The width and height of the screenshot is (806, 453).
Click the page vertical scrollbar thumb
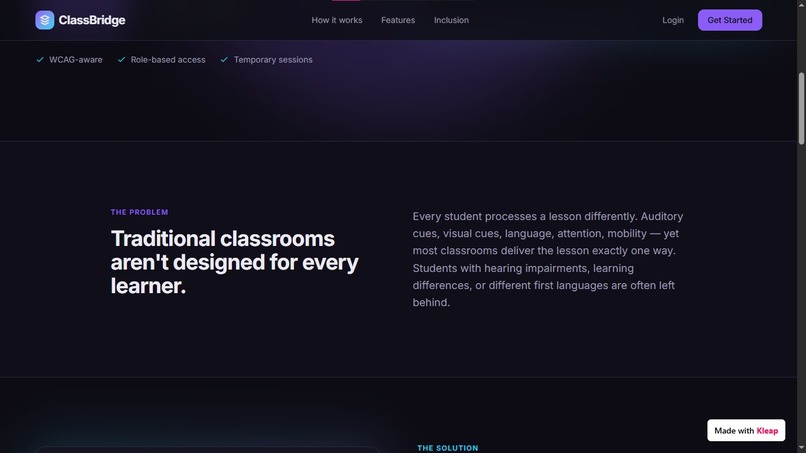(x=801, y=108)
